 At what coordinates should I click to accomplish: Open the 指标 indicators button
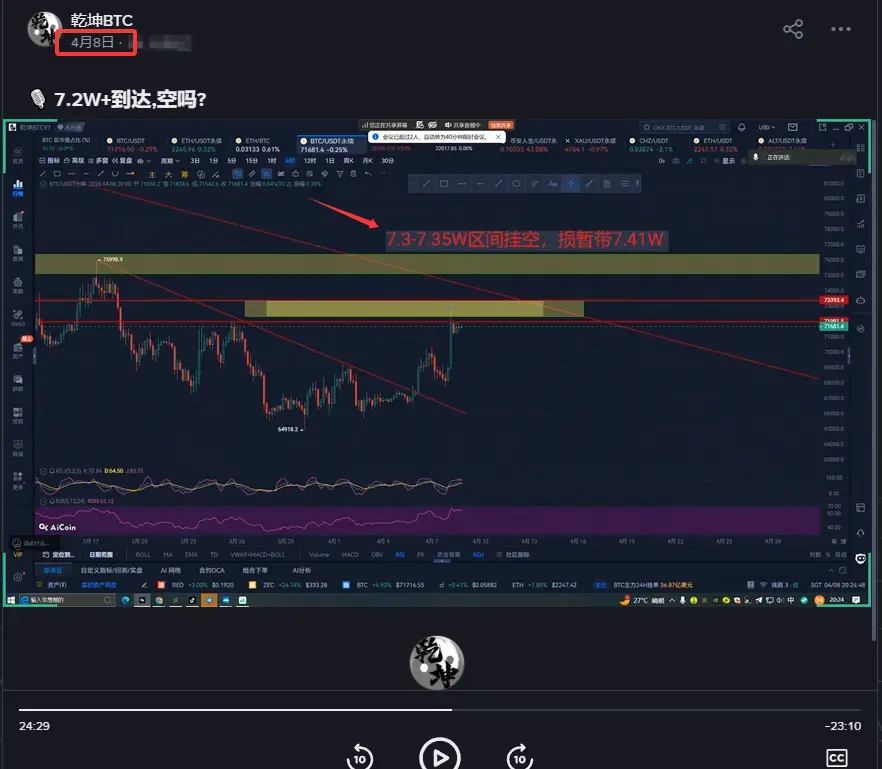pos(50,161)
